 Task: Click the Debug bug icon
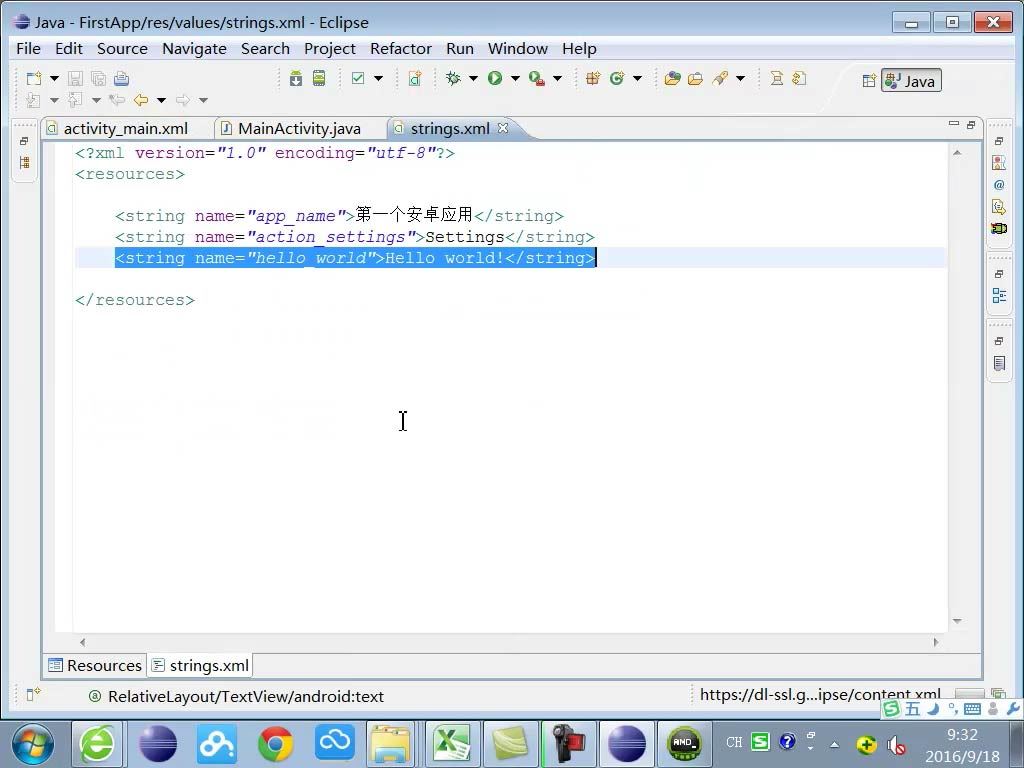tap(453, 79)
